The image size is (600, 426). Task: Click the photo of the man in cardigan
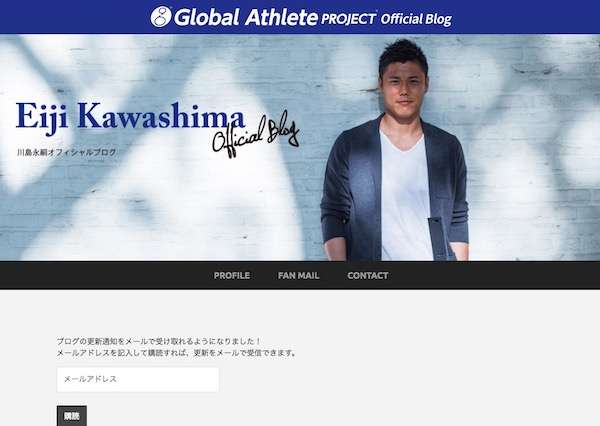pyautogui.click(x=395, y=150)
